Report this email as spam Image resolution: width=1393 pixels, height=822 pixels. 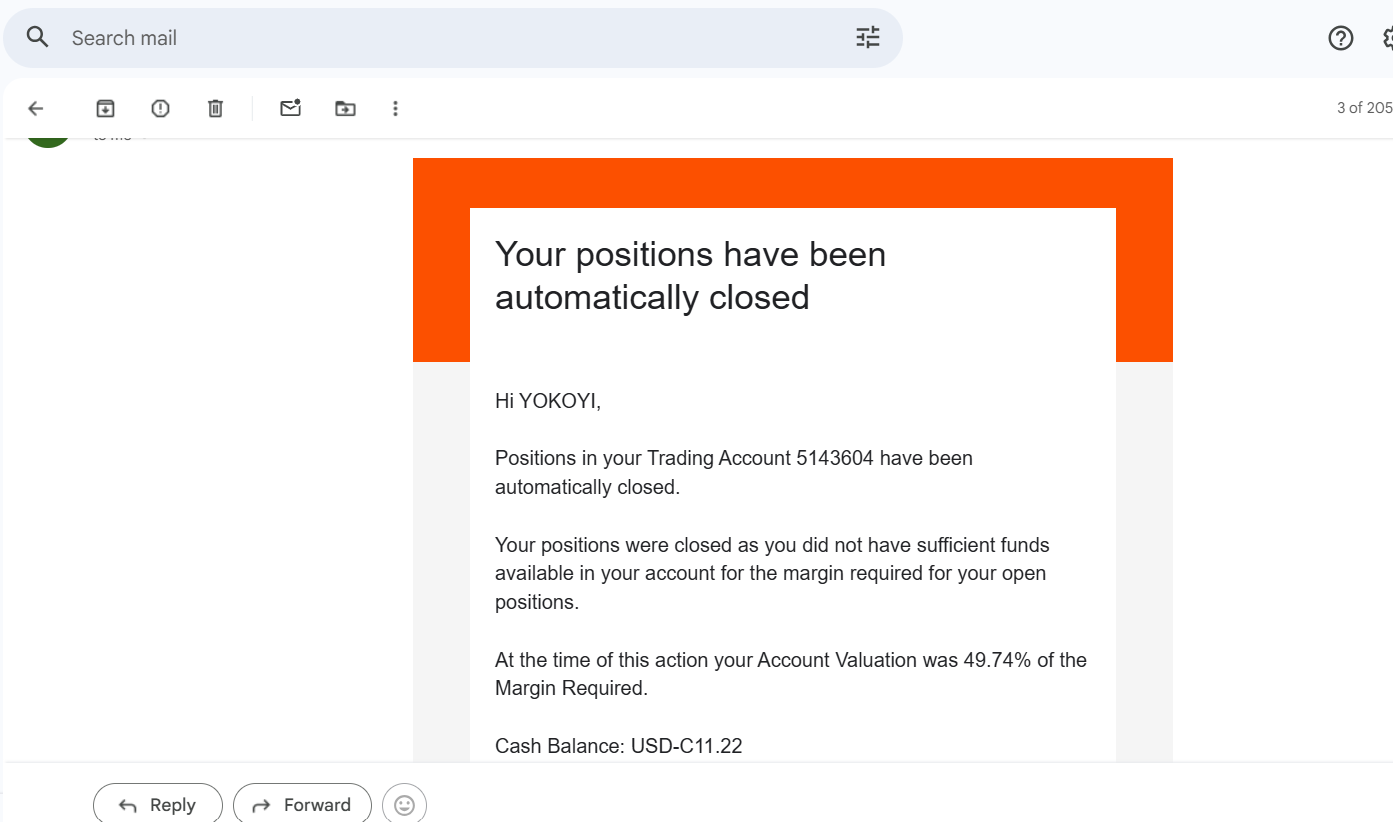[160, 108]
